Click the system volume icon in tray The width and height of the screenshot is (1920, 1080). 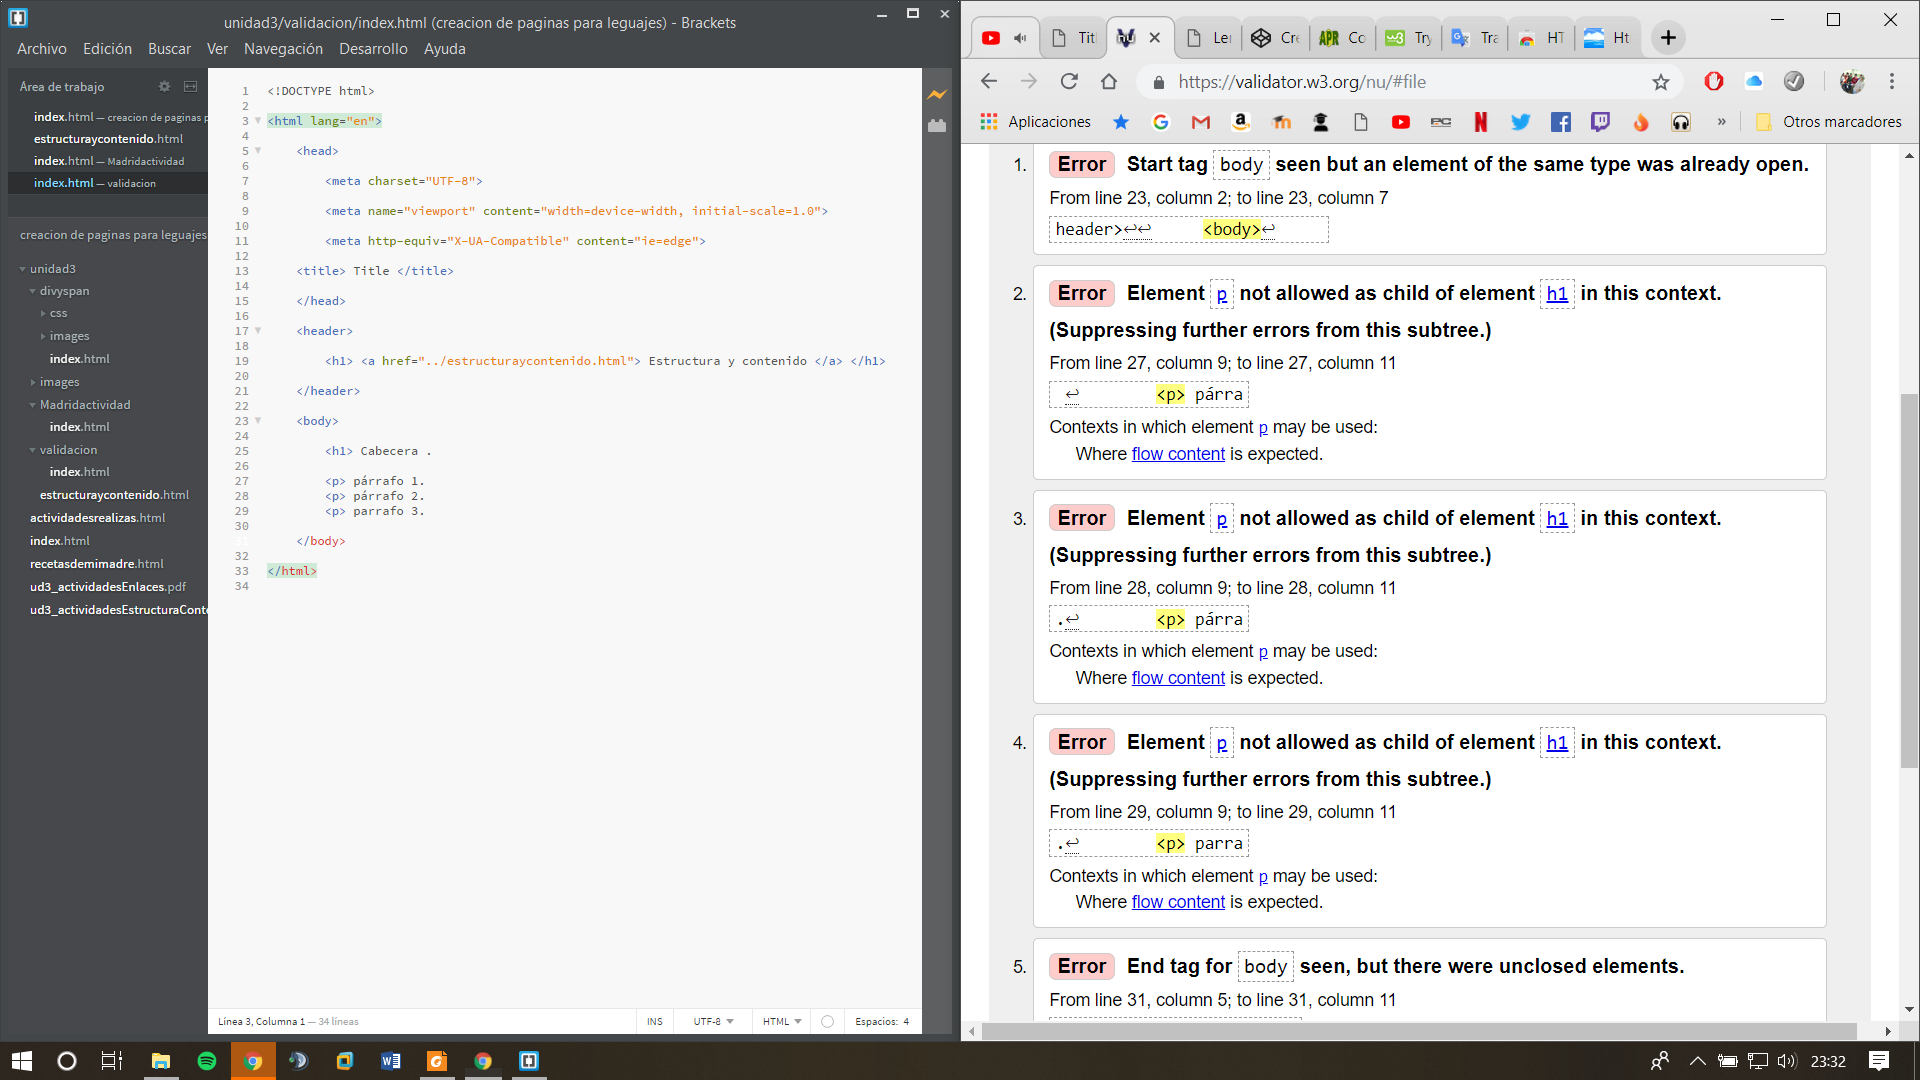1788,1061
